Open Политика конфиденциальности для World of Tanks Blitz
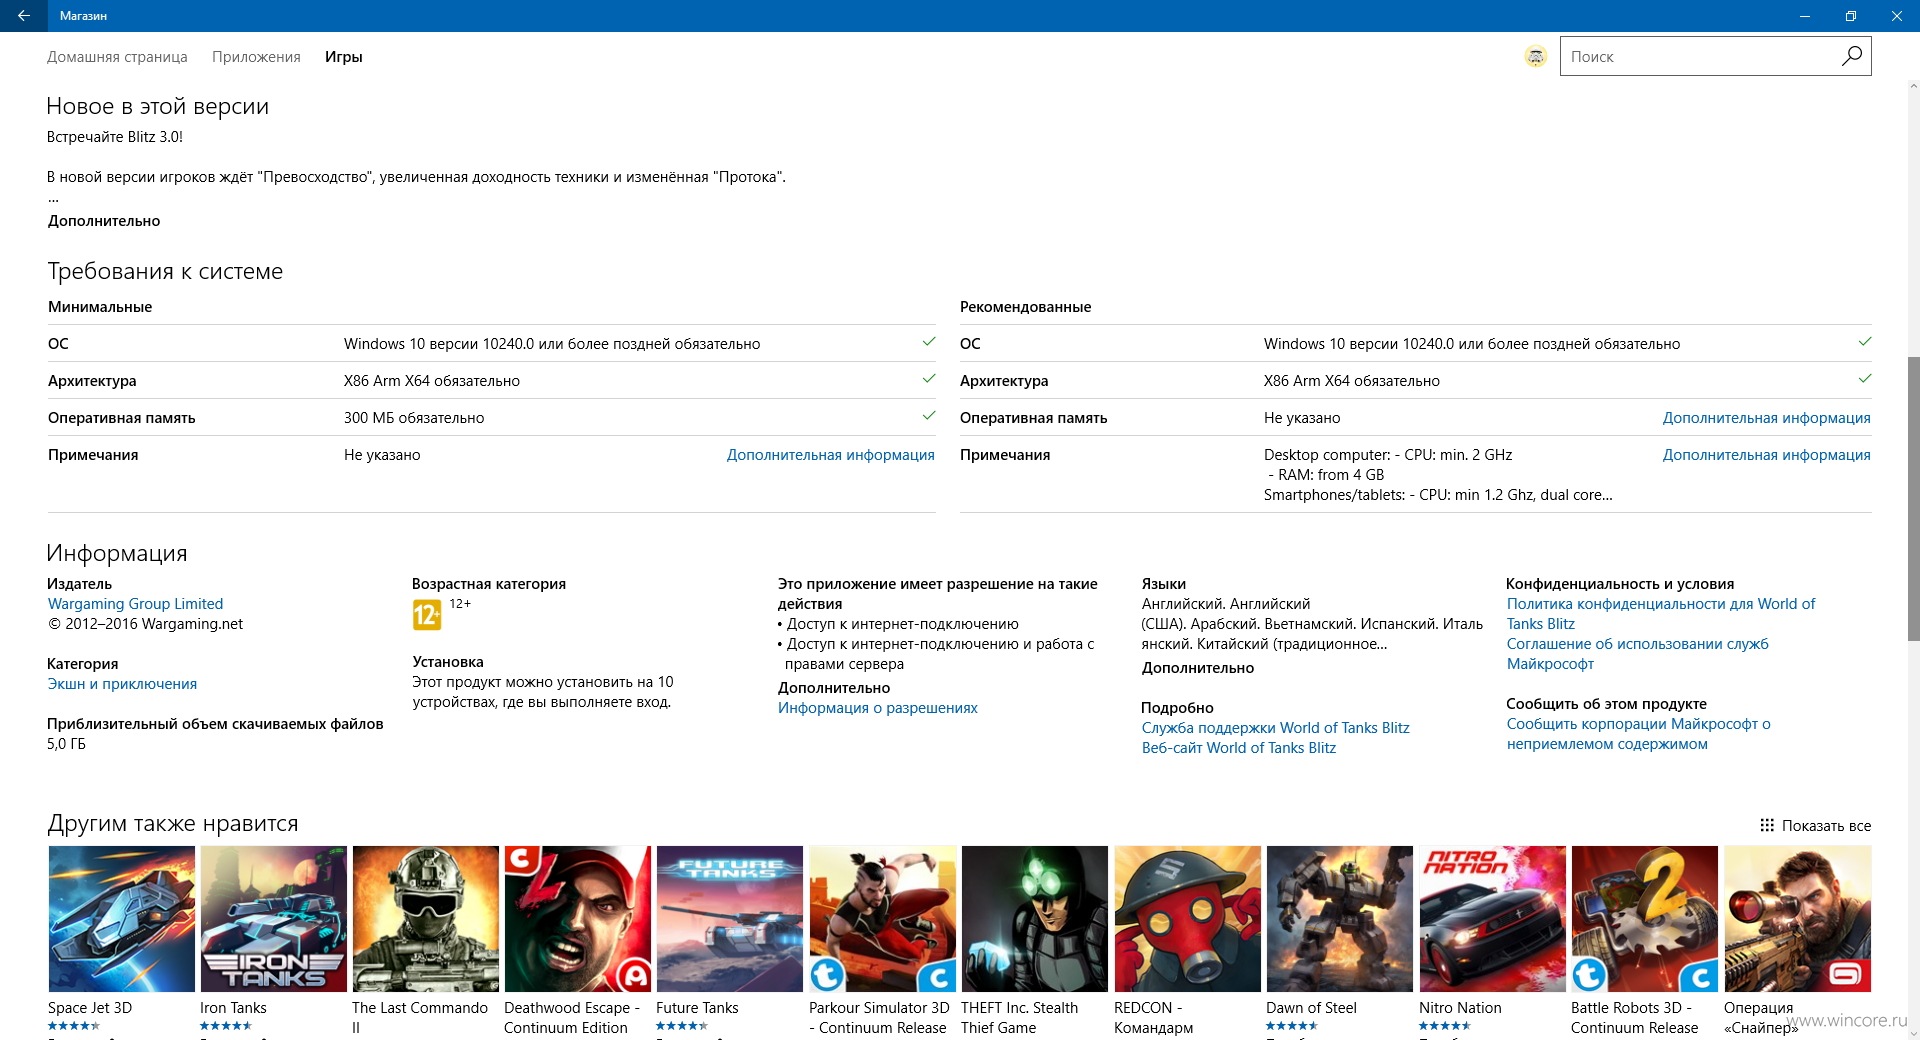This screenshot has width=1920, height=1040. click(1661, 614)
